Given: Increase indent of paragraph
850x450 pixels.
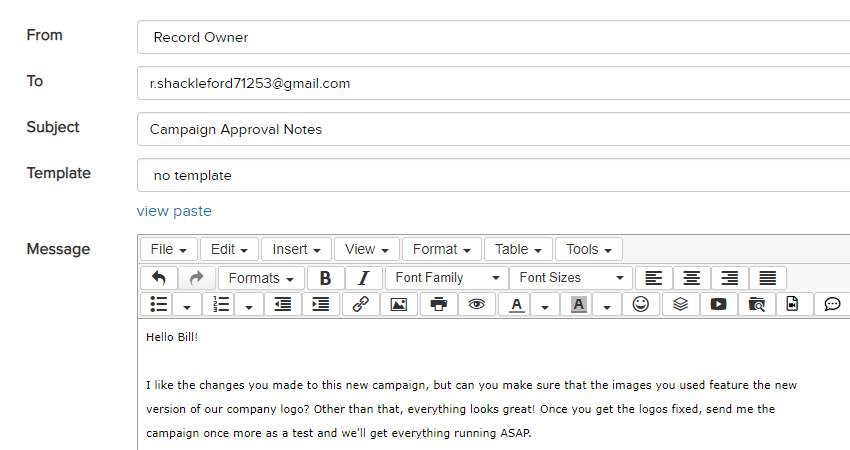Looking at the screenshot, I should point(321,304).
